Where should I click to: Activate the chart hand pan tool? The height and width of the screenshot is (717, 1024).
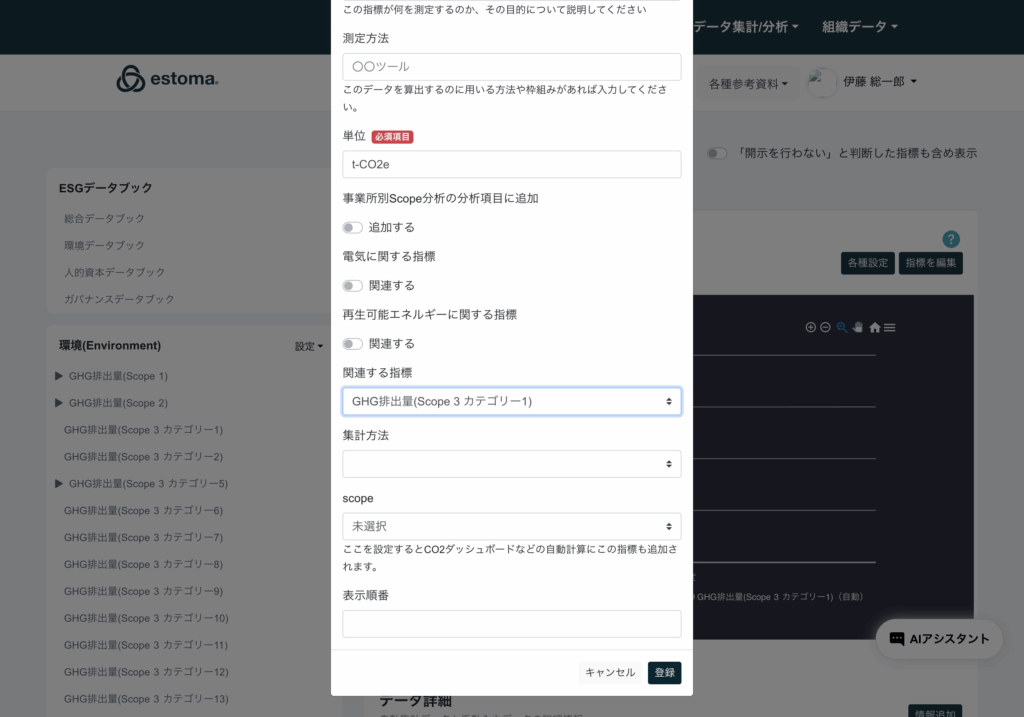tap(857, 327)
